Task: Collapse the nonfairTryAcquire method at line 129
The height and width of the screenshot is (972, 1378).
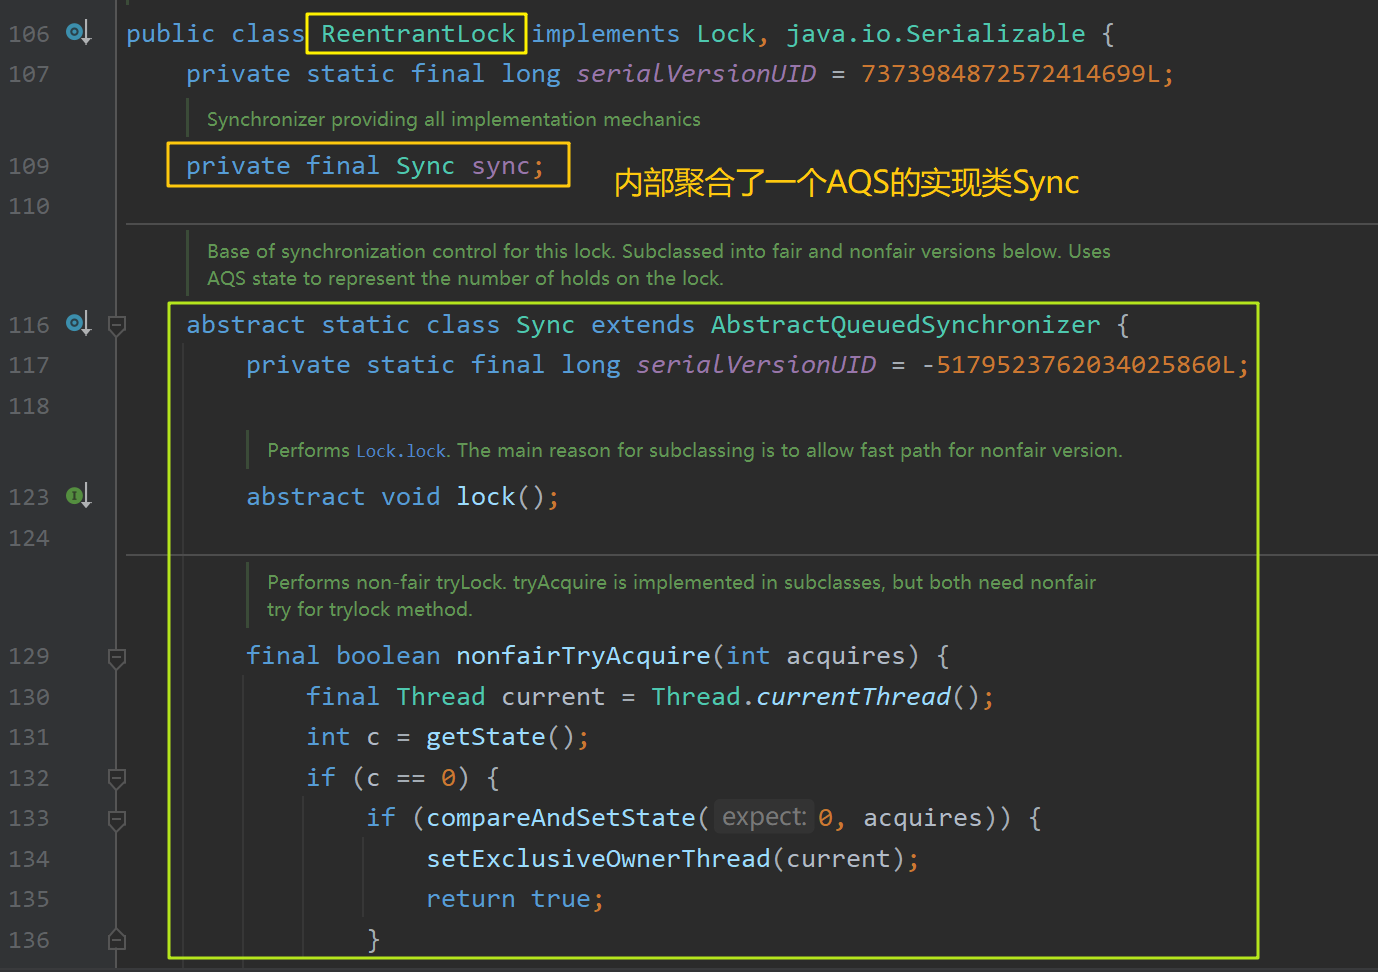Action: [117, 657]
